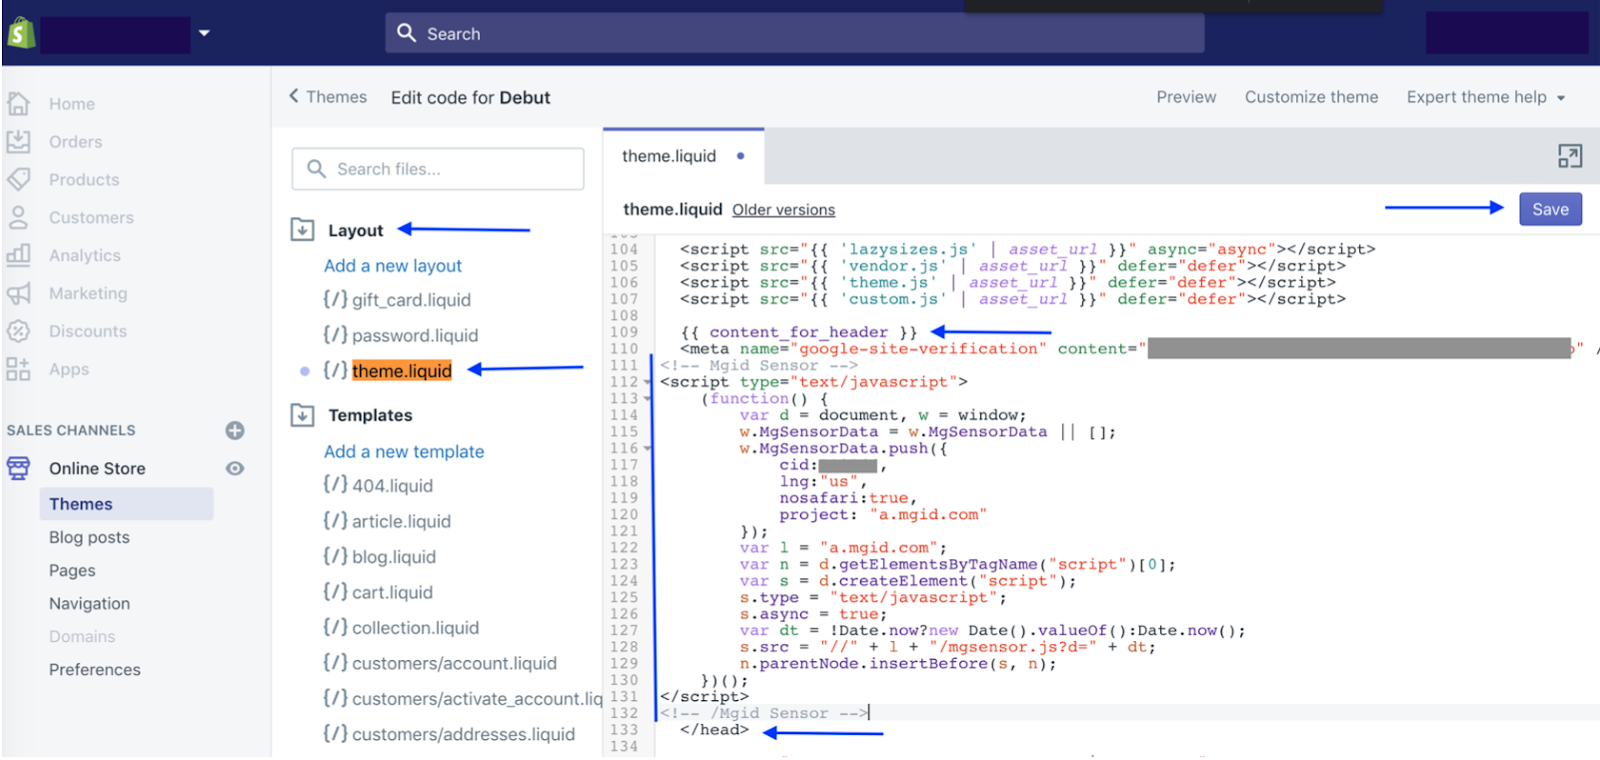Click the Preview link
Screen dimensions: 1600x760
pyautogui.click(x=1186, y=97)
